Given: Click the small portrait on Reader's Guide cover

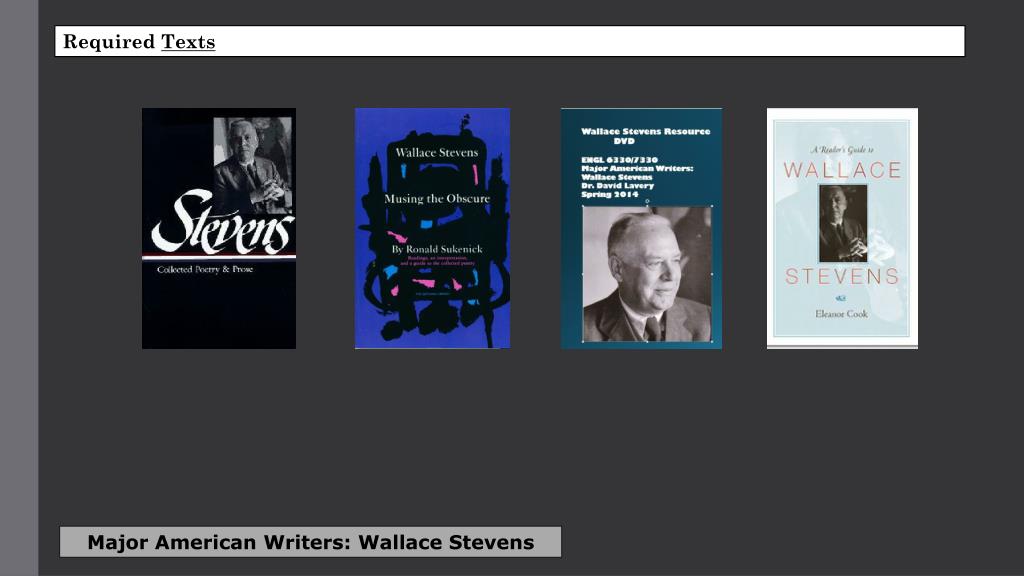Looking at the screenshot, I should (843, 223).
